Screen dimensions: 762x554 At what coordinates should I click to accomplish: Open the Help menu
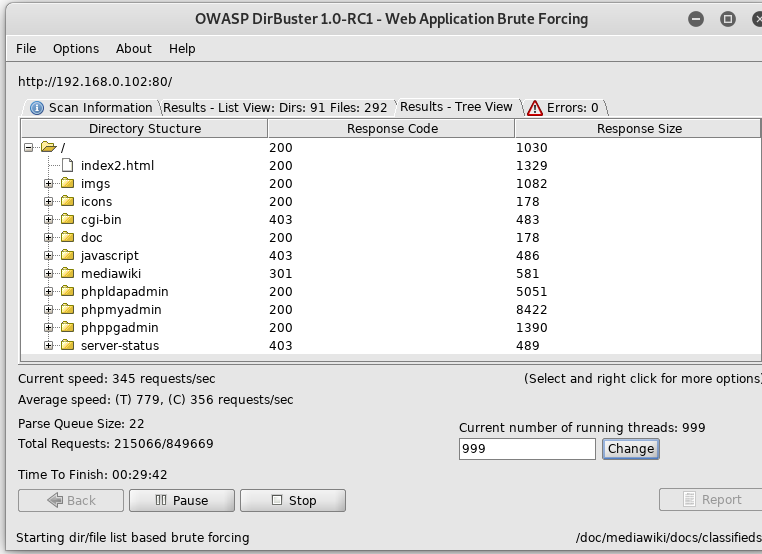[x=182, y=49]
